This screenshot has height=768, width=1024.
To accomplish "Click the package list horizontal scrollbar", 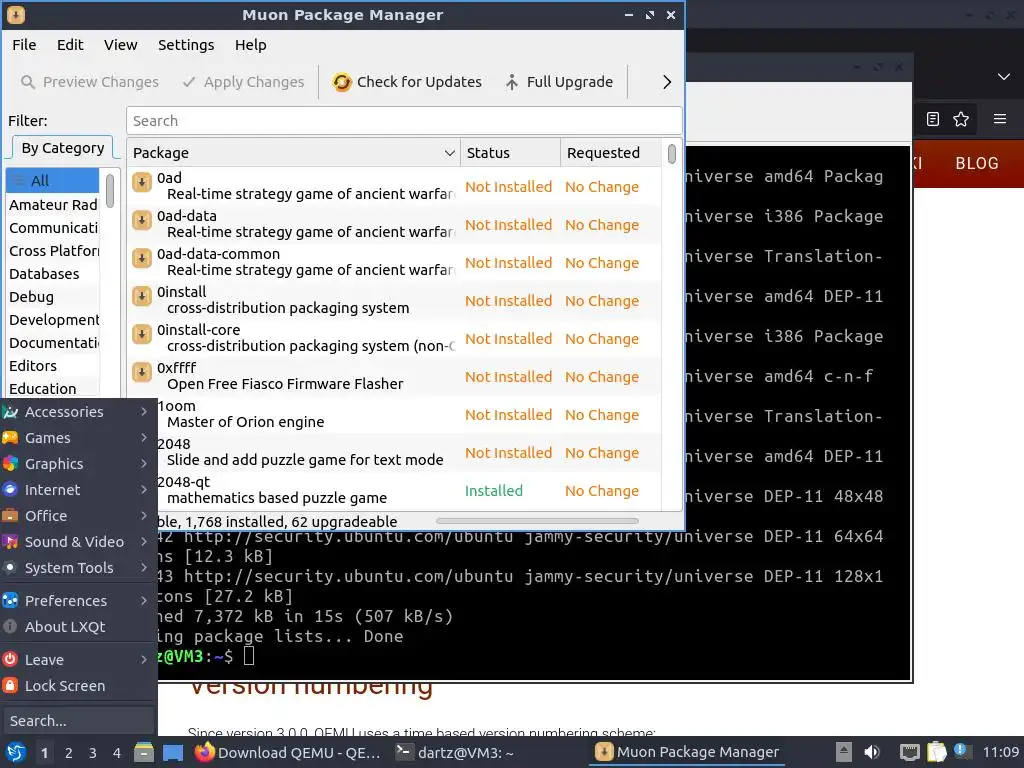I will pos(537,521).
